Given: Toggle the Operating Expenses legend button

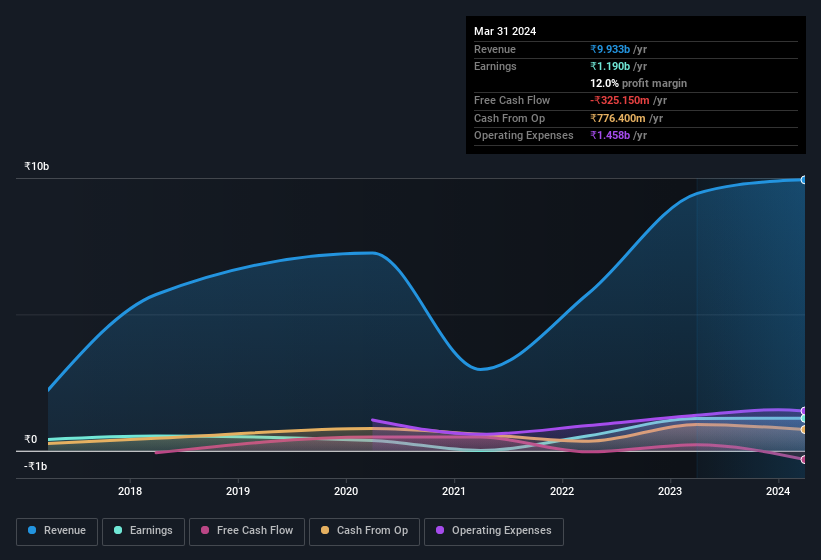Looking at the screenshot, I should (494, 532).
